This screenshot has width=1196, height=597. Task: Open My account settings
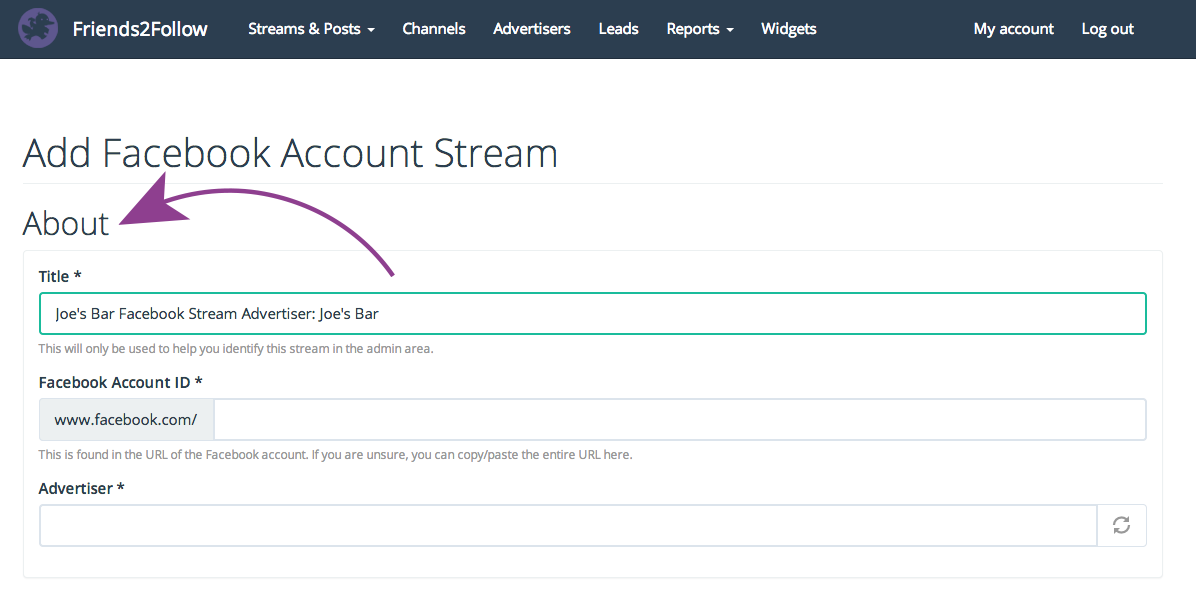point(1014,29)
